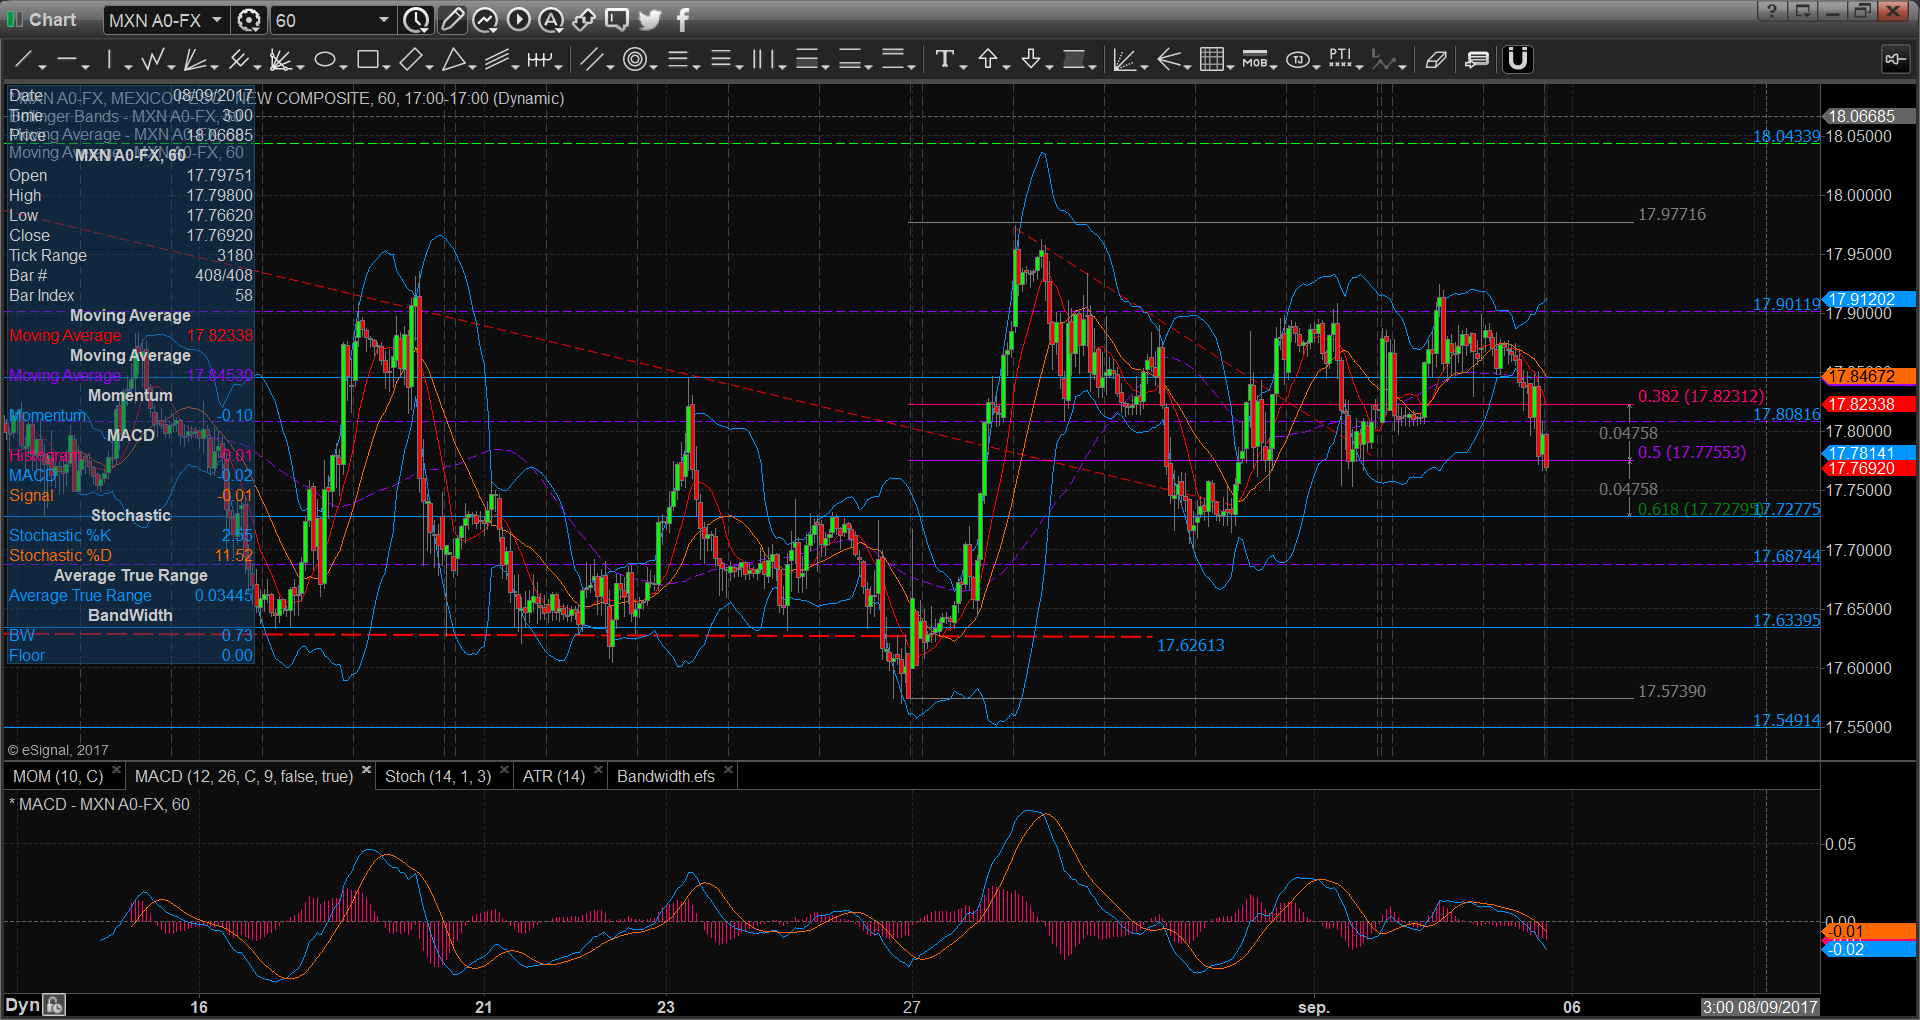The height and width of the screenshot is (1020, 1920).
Task: Open the time template clock icon
Action: (417, 19)
